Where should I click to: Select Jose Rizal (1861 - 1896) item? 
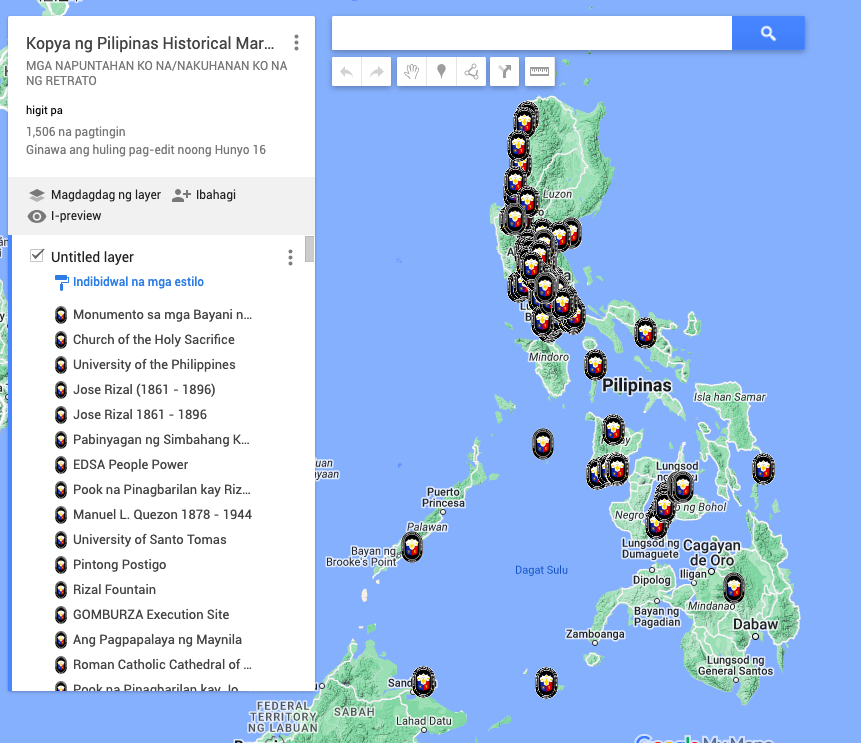click(144, 390)
